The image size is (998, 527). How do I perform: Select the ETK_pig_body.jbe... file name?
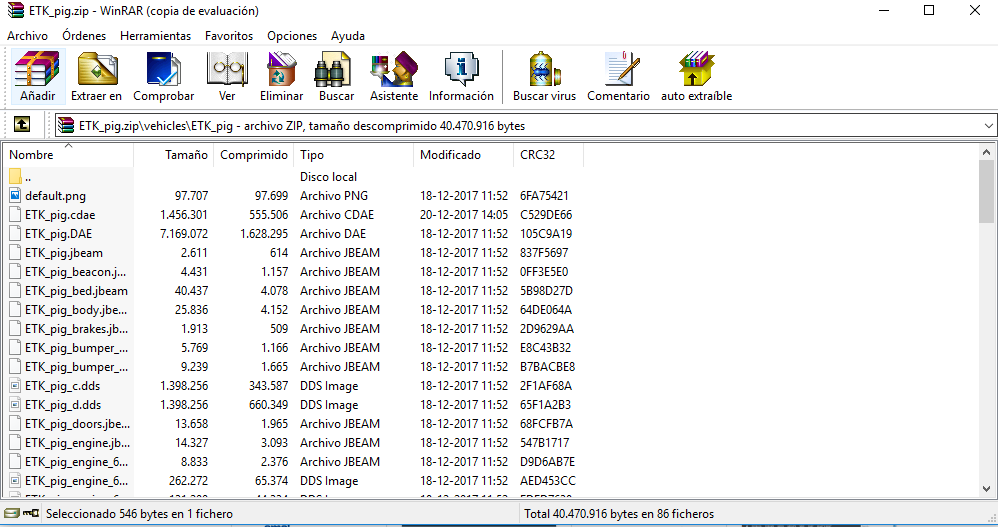pyautogui.click(x=76, y=310)
